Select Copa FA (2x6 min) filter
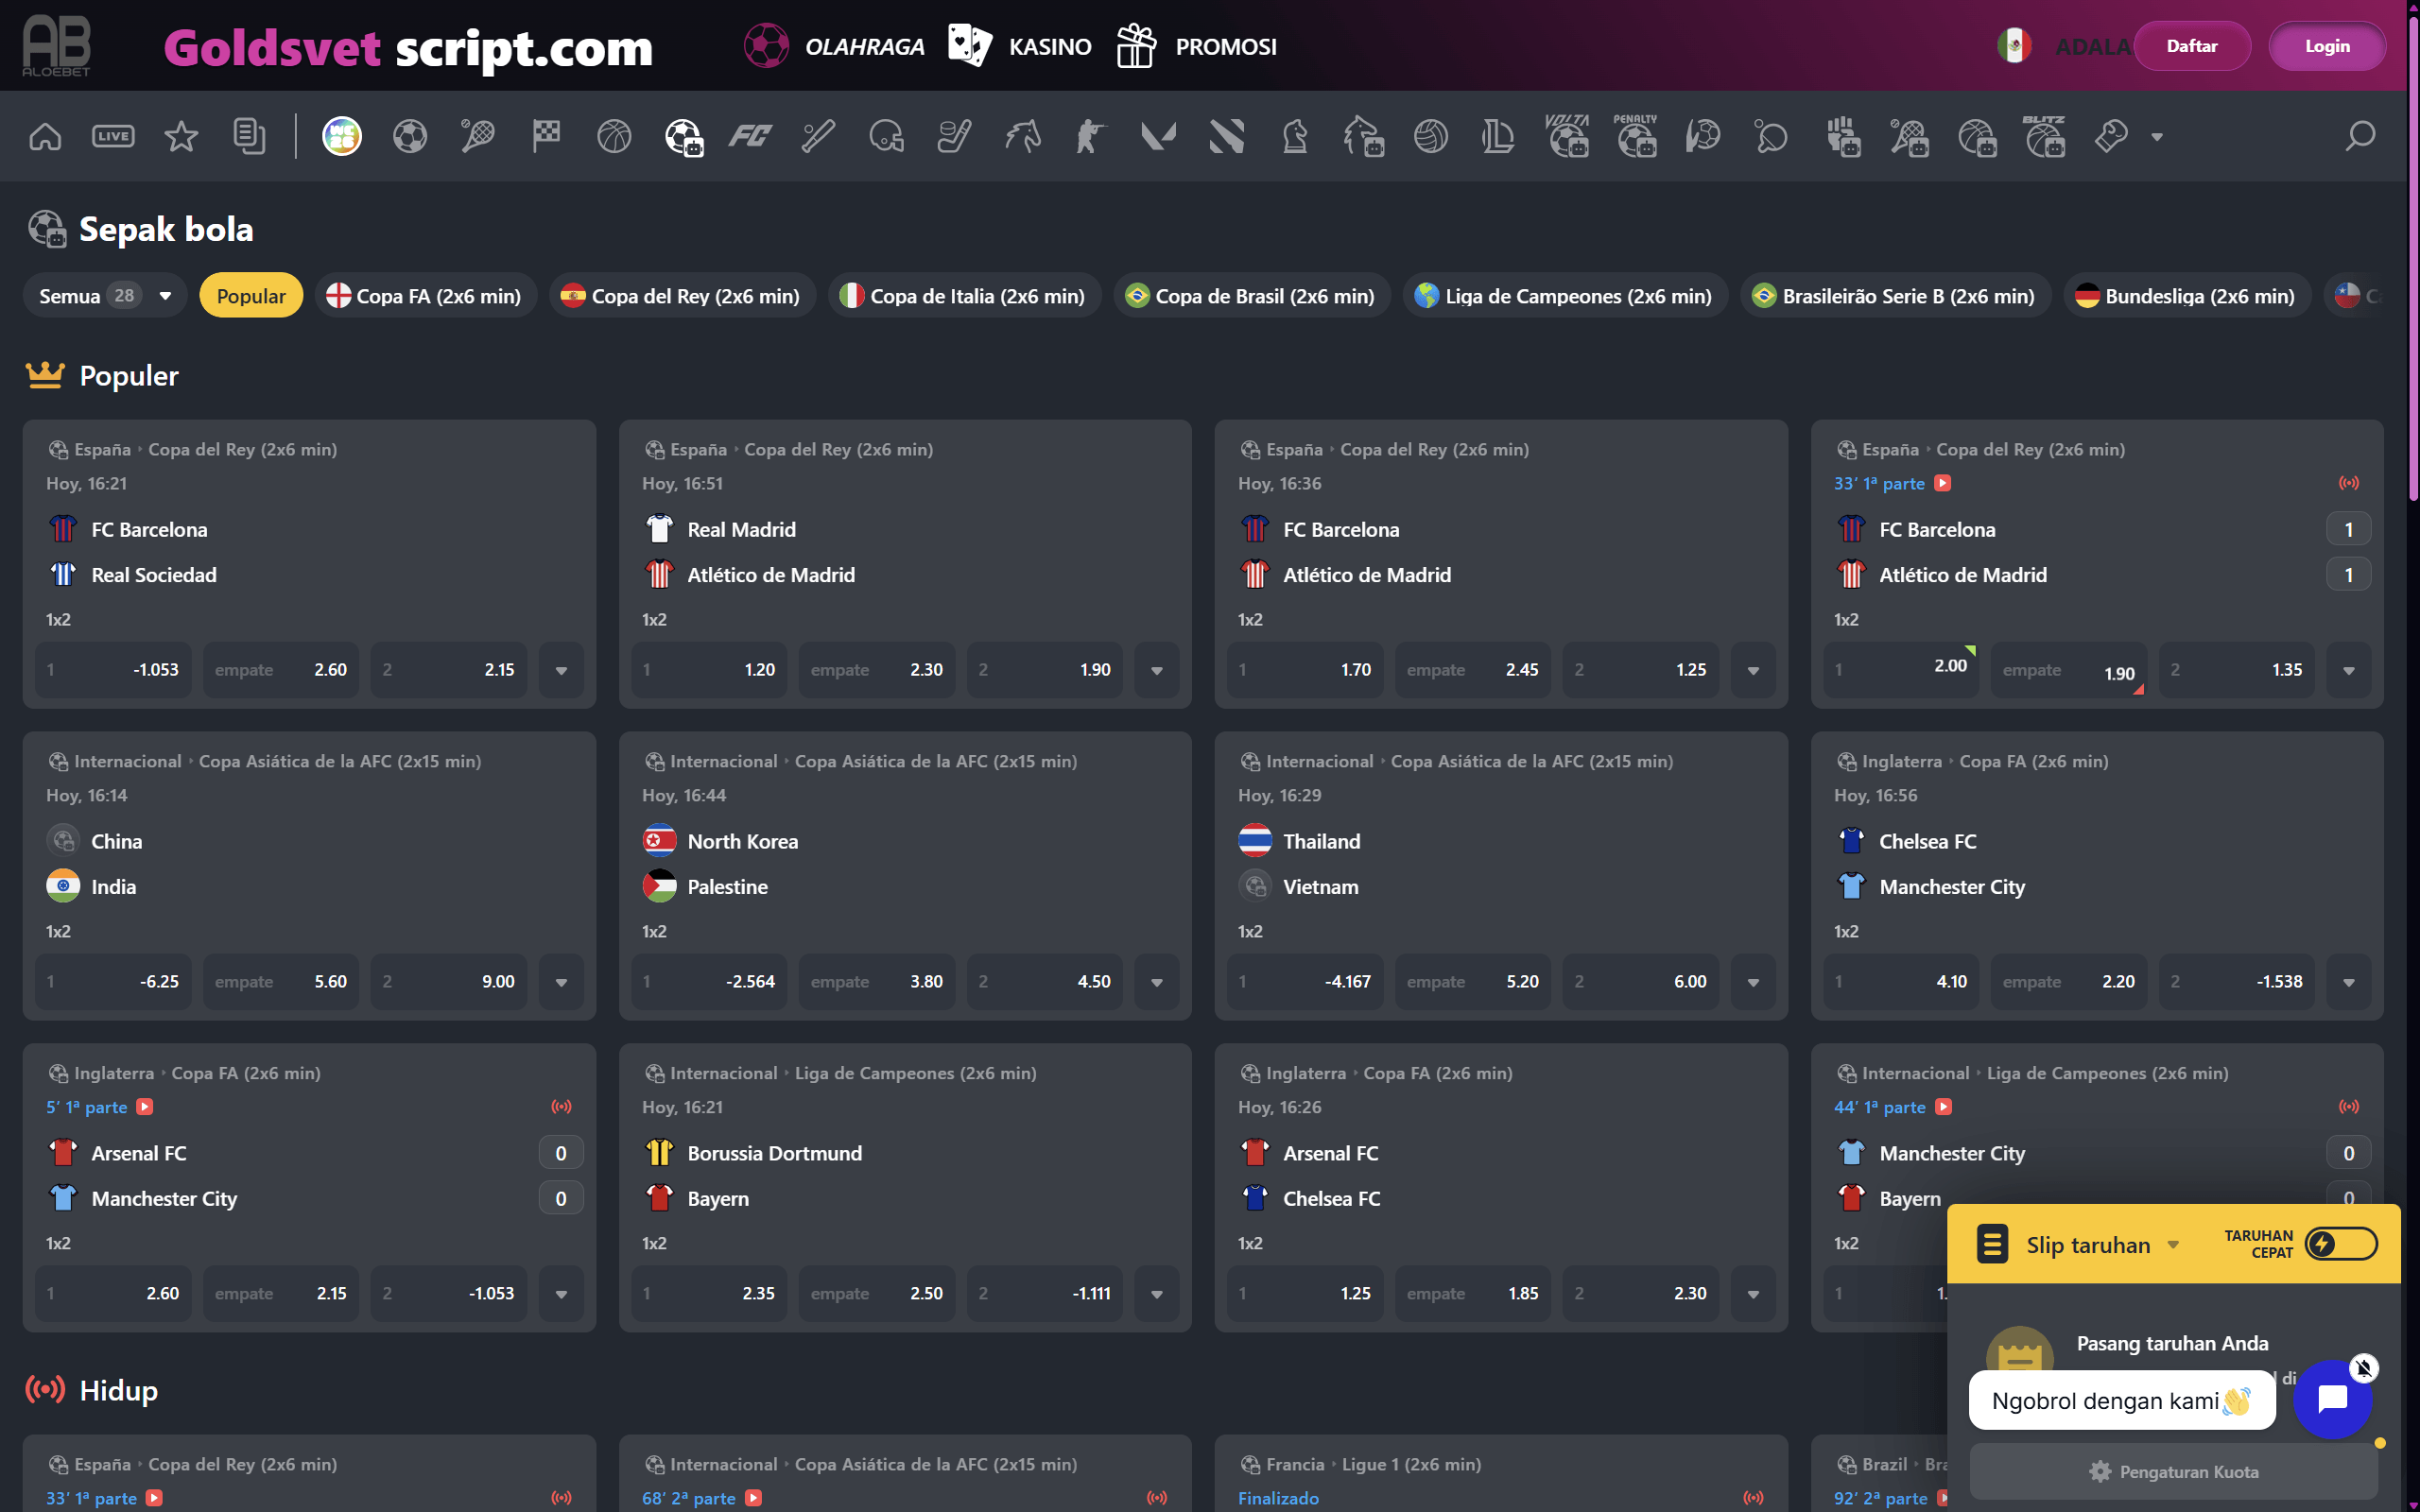Viewport: 2420px width, 1512px height. [x=425, y=295]
